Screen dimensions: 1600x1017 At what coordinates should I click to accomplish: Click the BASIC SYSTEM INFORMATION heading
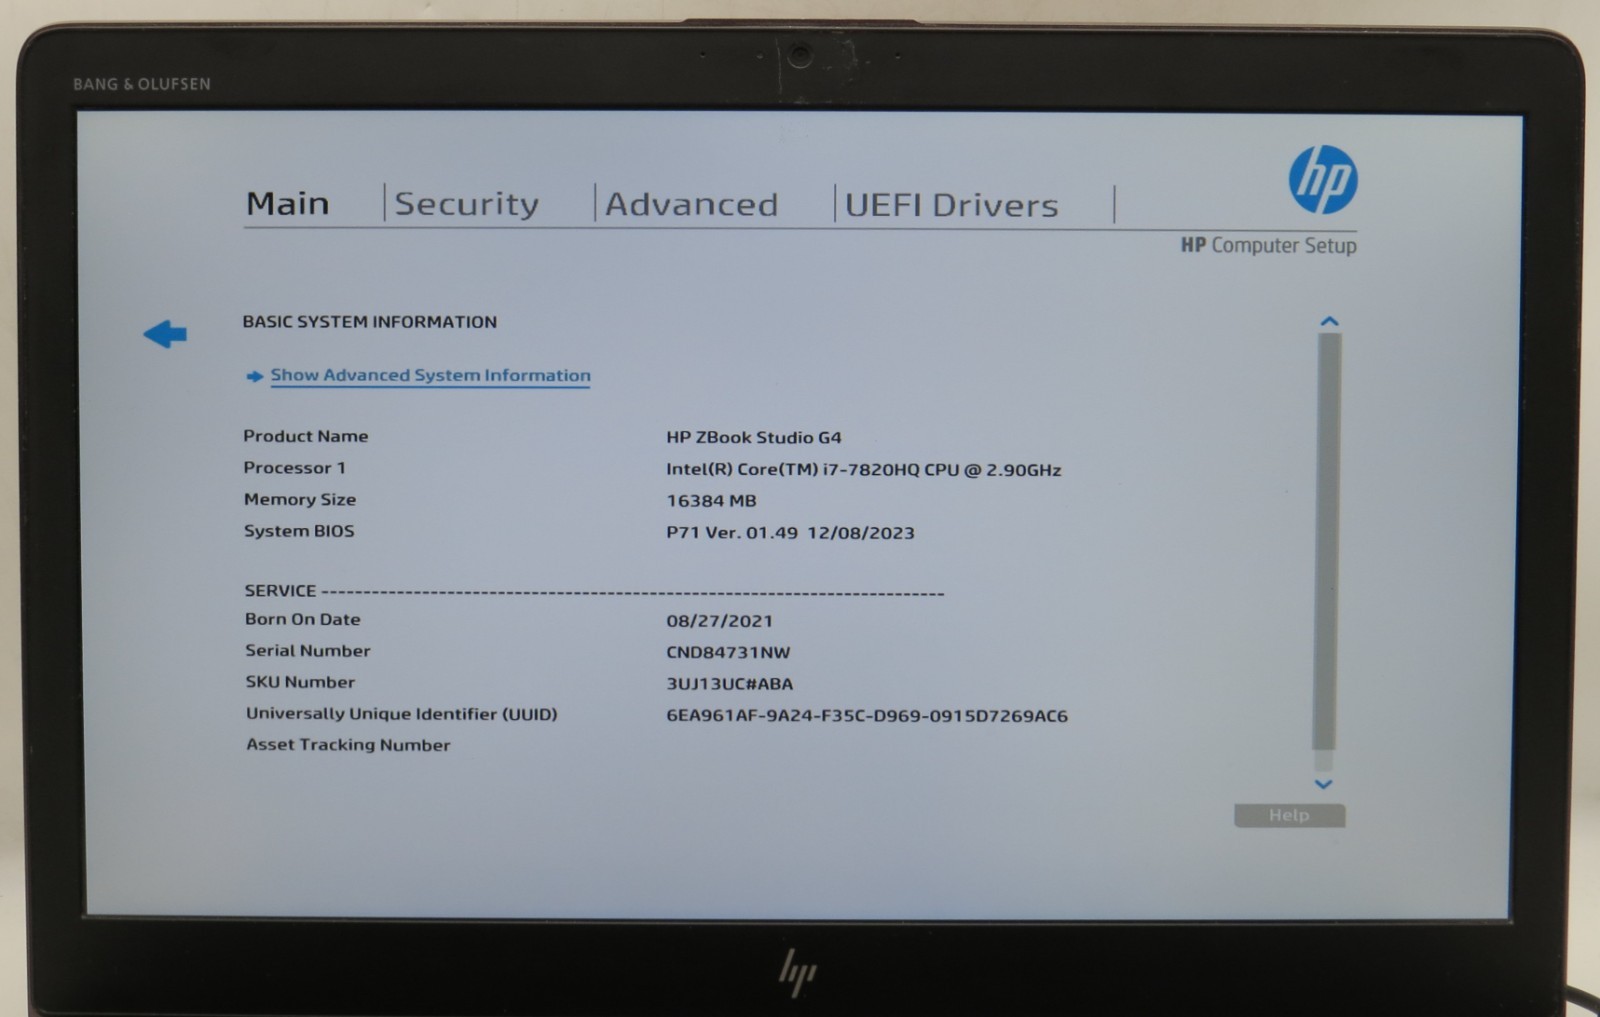pos(370,322)
